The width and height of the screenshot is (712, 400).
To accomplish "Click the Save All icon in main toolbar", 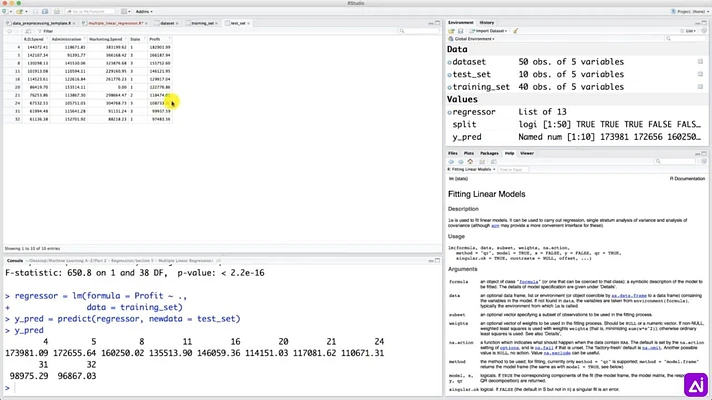I will (45, 11).
